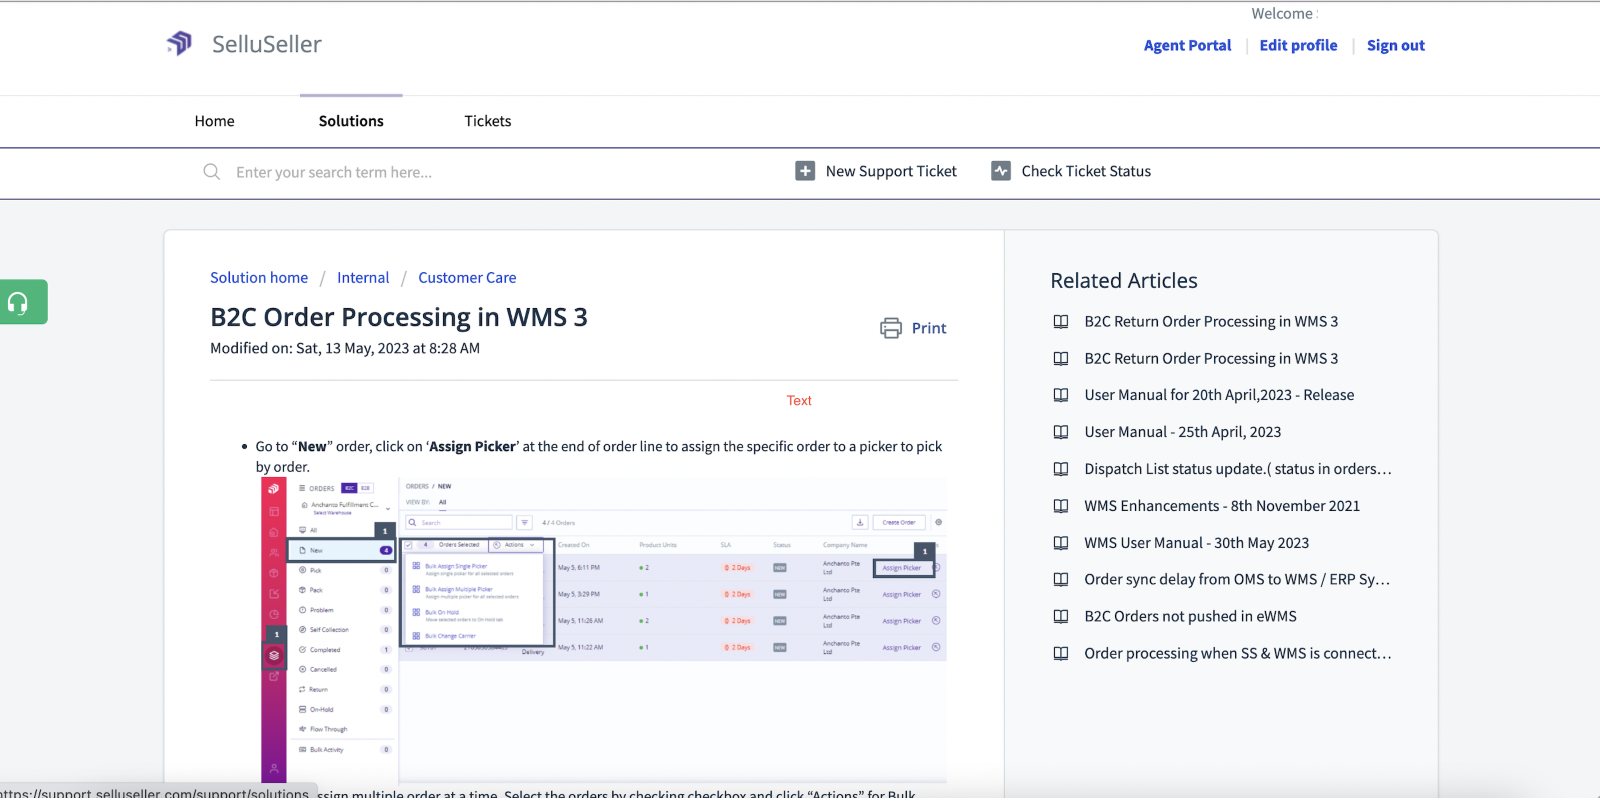Click the Check Ticket Status pulse icon
The height and width of the screenshot is (798, 1600).
tap(1001, 171)
